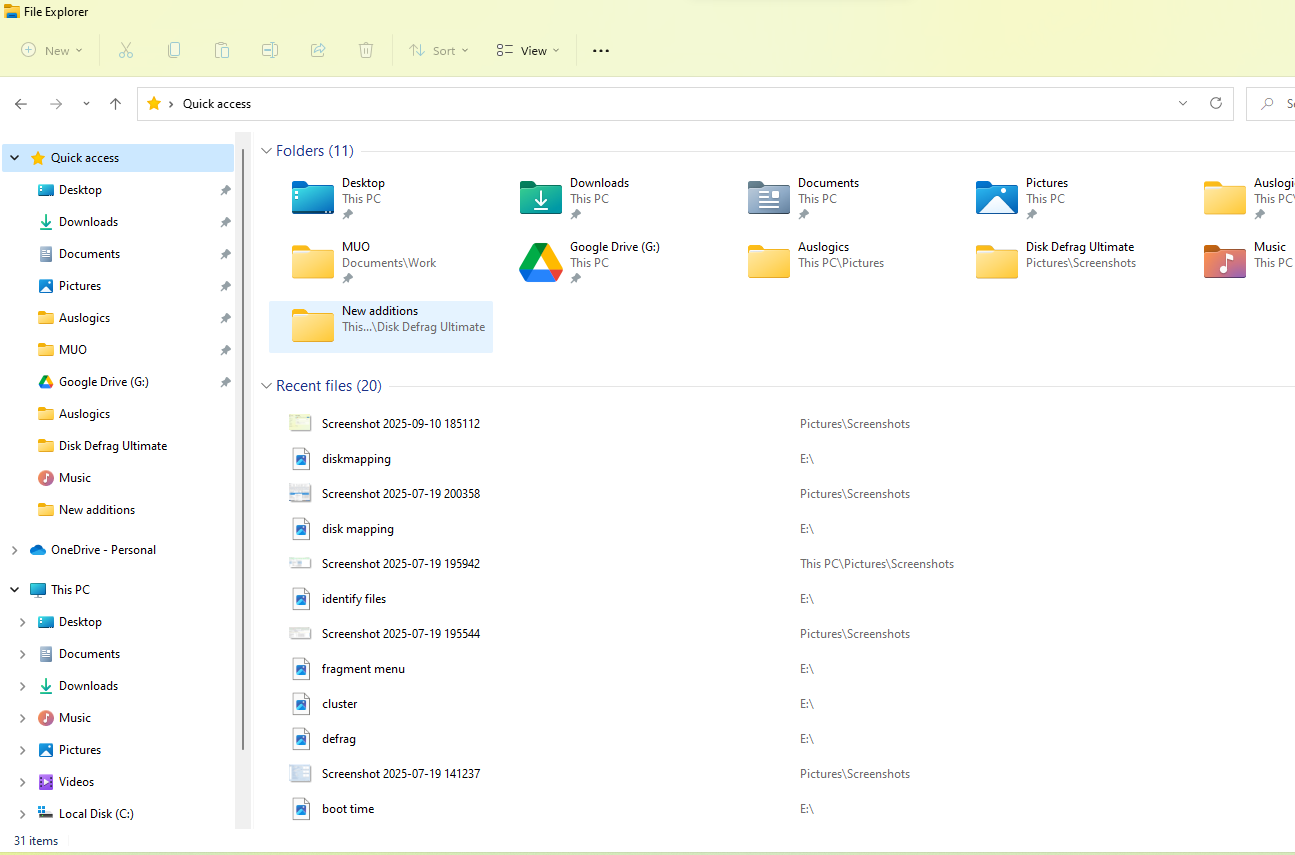Select the Rename icon on the toolbar

click(269, 50)
